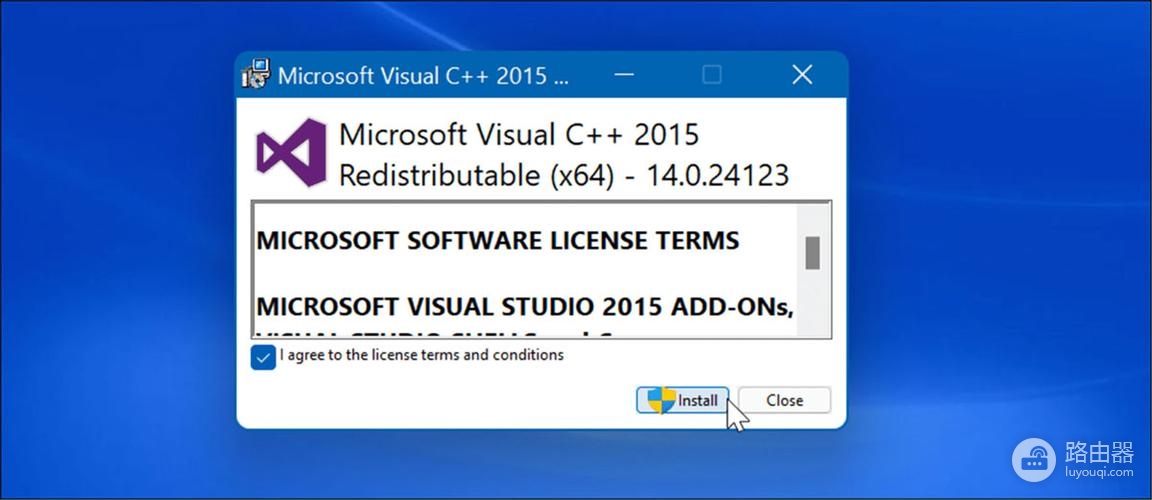
Task: Click the MICROSOFT VISUAL STUDIO 2015 ADD-ONs line
Action: tap(525, 306)
